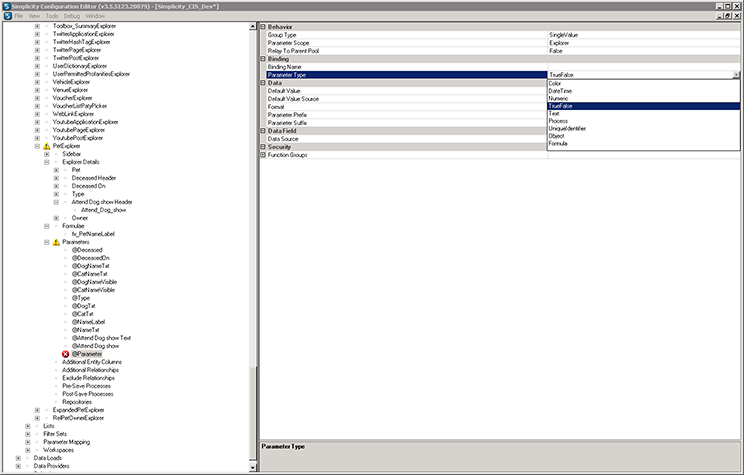This screenshot has height=475, width=744.
Task: Click the warning icon next to Parameters
Action: (x=56, y=242)
